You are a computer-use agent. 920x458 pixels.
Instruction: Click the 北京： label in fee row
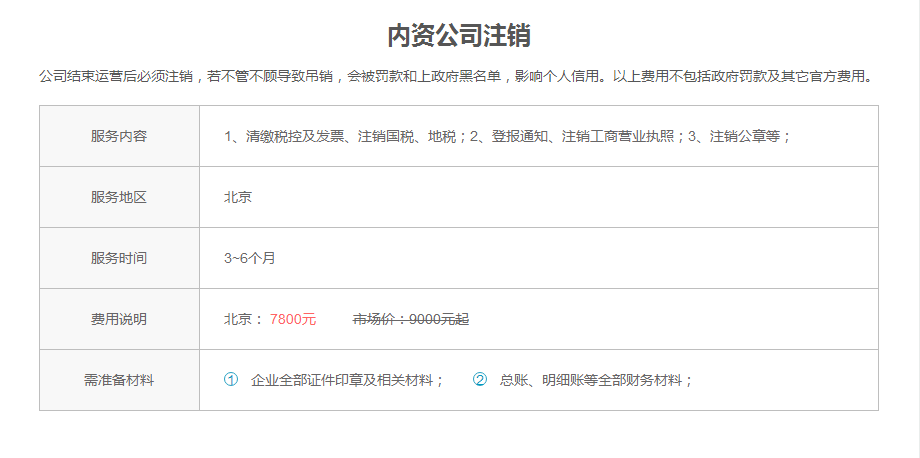pyautogui.click(x=243, y=319)
